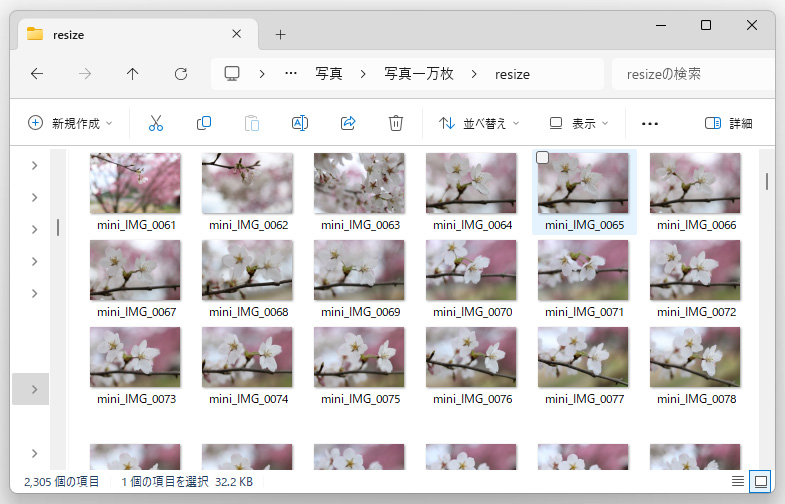The height and width of the screenshot is (504, 785).
Task: Click the This PC monitor icon
Action: (232, 74)
